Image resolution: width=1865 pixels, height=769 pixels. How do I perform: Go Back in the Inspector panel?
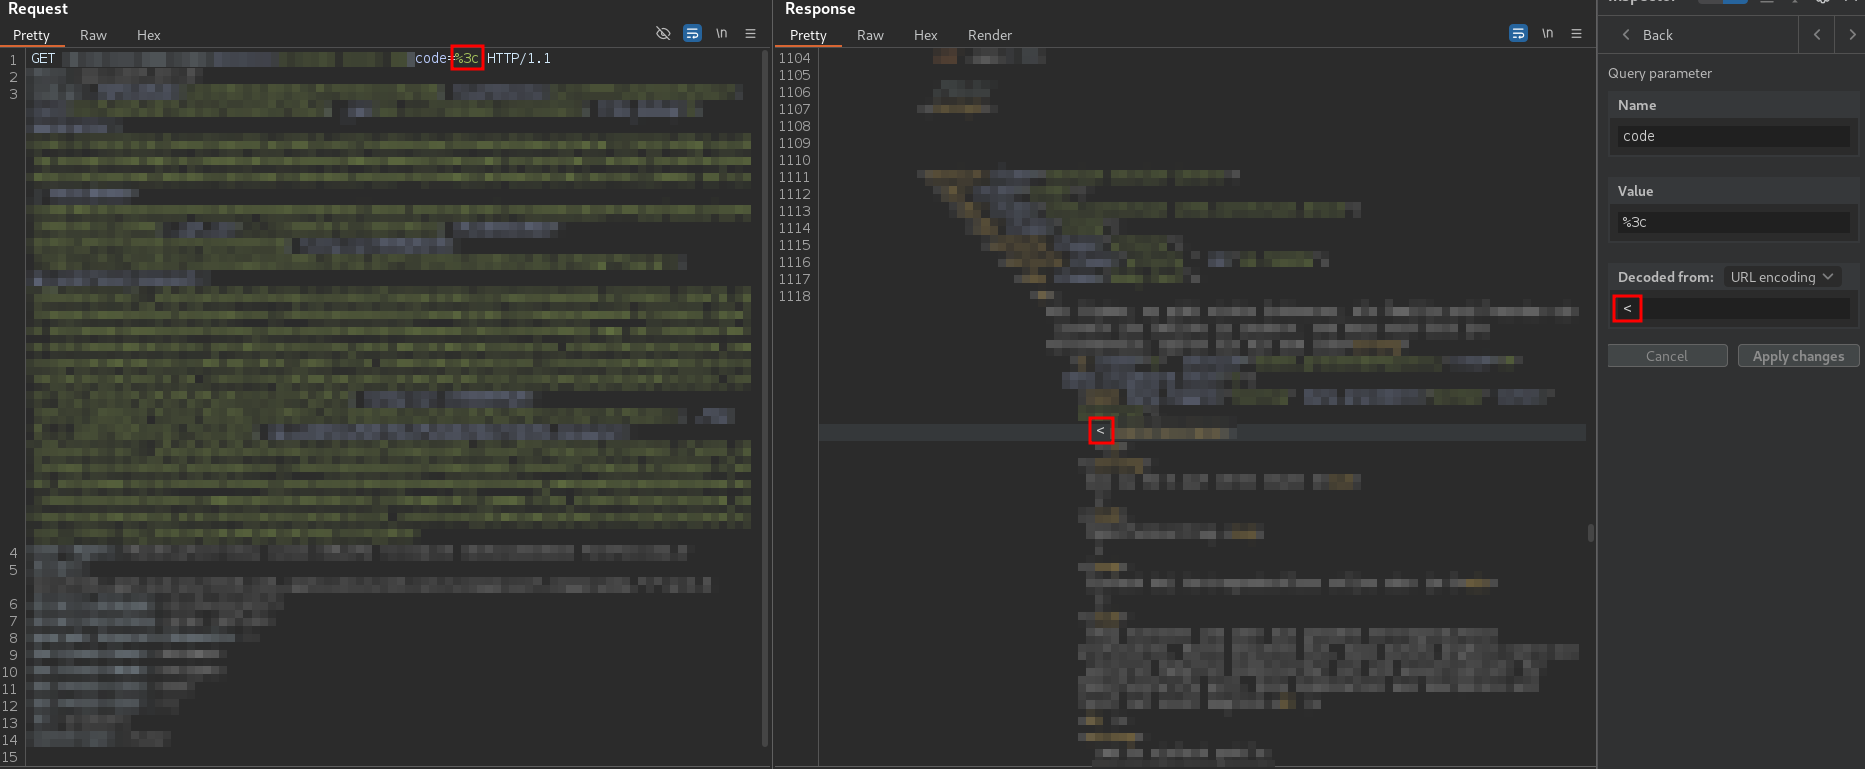point(1647,35)
